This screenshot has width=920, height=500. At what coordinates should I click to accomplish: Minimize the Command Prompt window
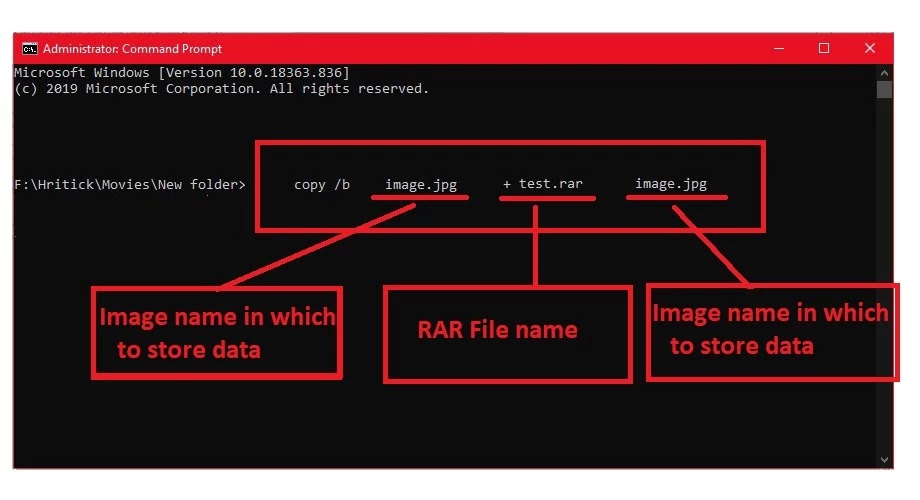(x=779, y=49)
